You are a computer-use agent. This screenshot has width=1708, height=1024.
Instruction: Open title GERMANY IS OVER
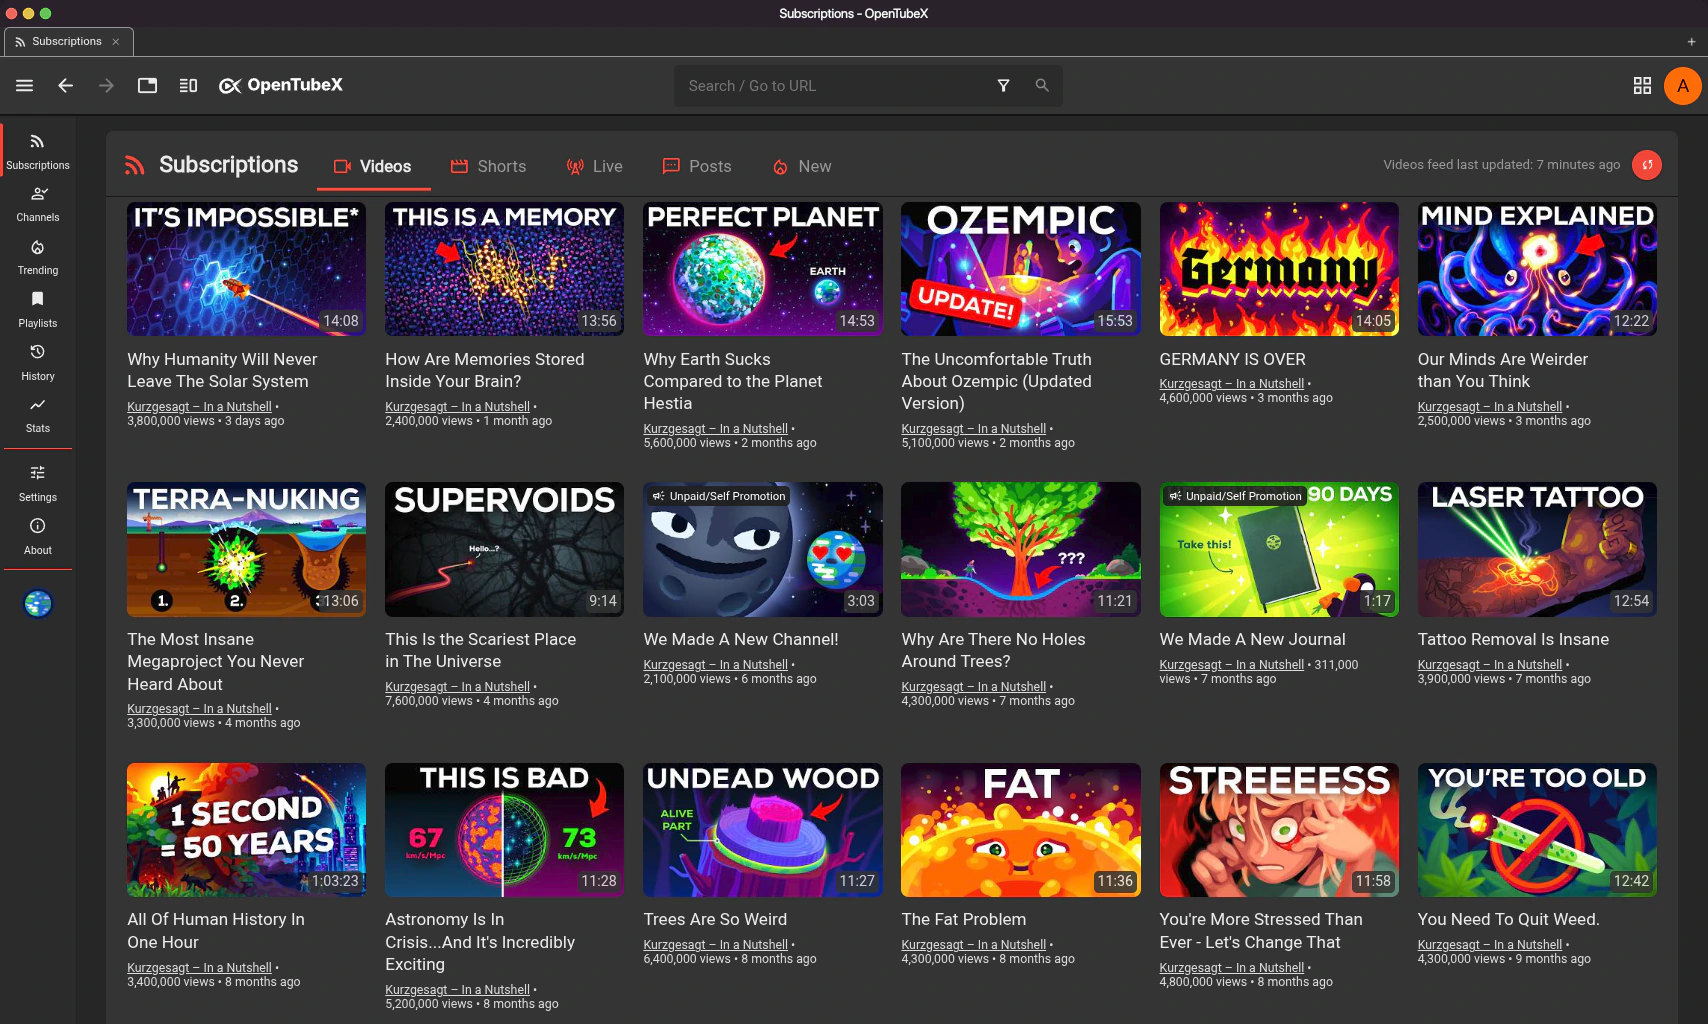[1232, 359]
